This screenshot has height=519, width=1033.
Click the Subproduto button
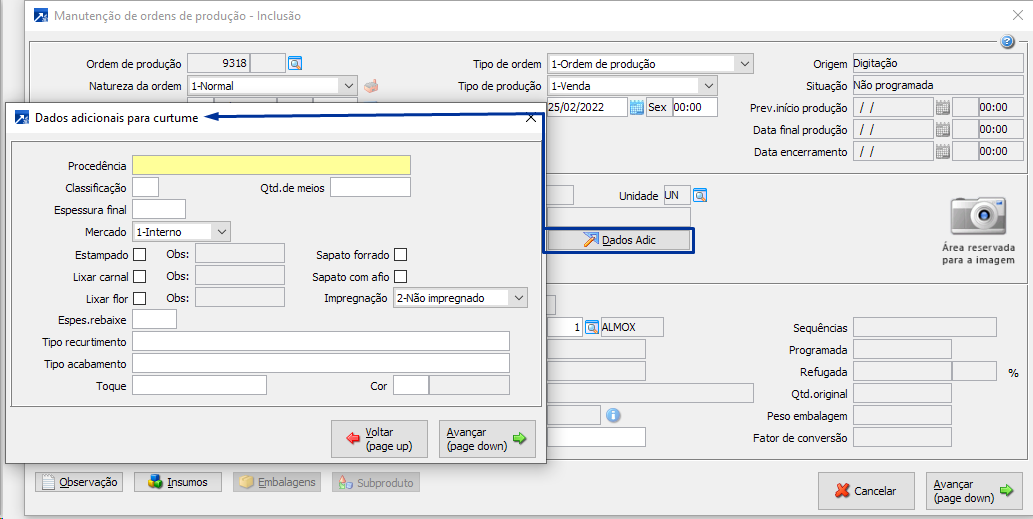(376, 483)
